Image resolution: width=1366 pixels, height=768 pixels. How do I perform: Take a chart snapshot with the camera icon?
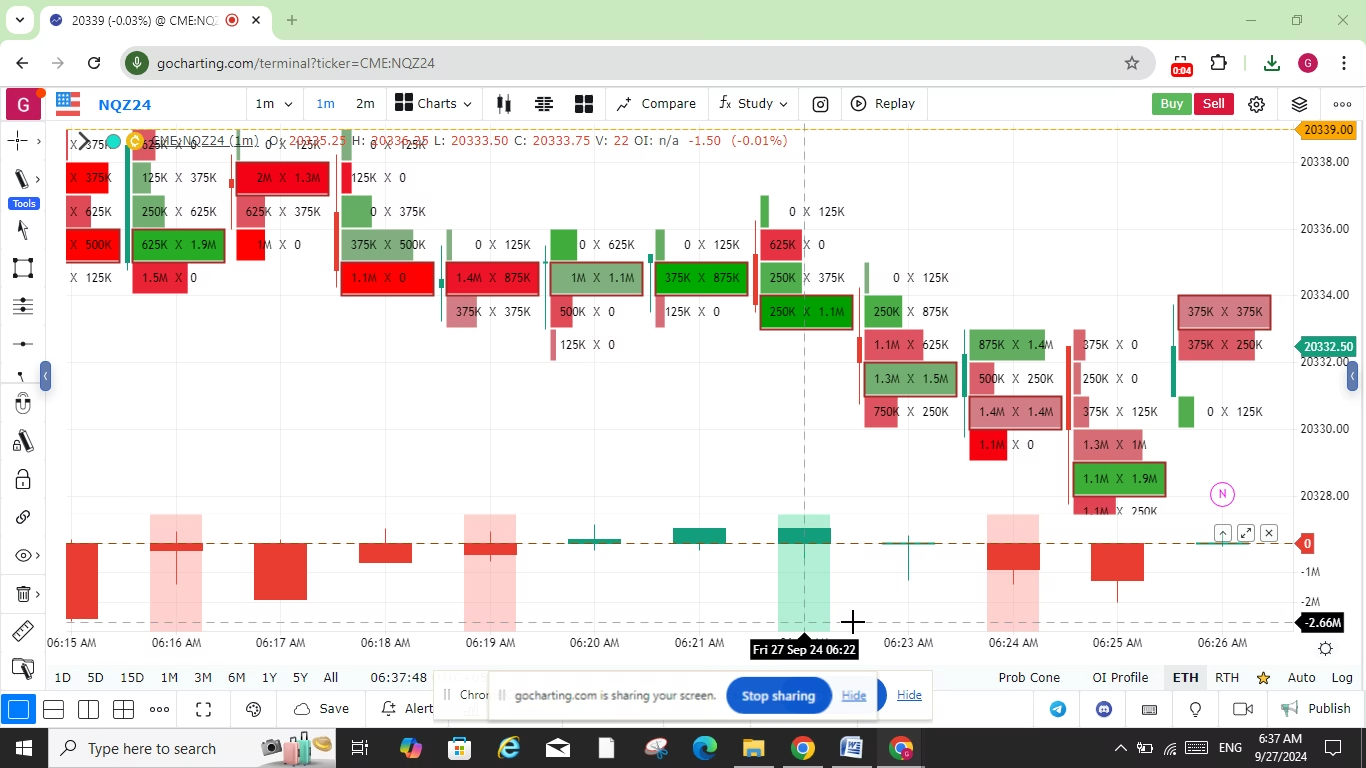pyautogui.click(x=820, y=103)
